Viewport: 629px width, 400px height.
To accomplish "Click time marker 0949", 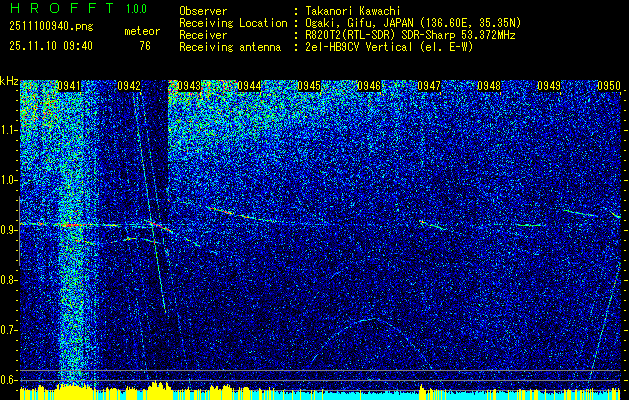I will tap(549, 86).
